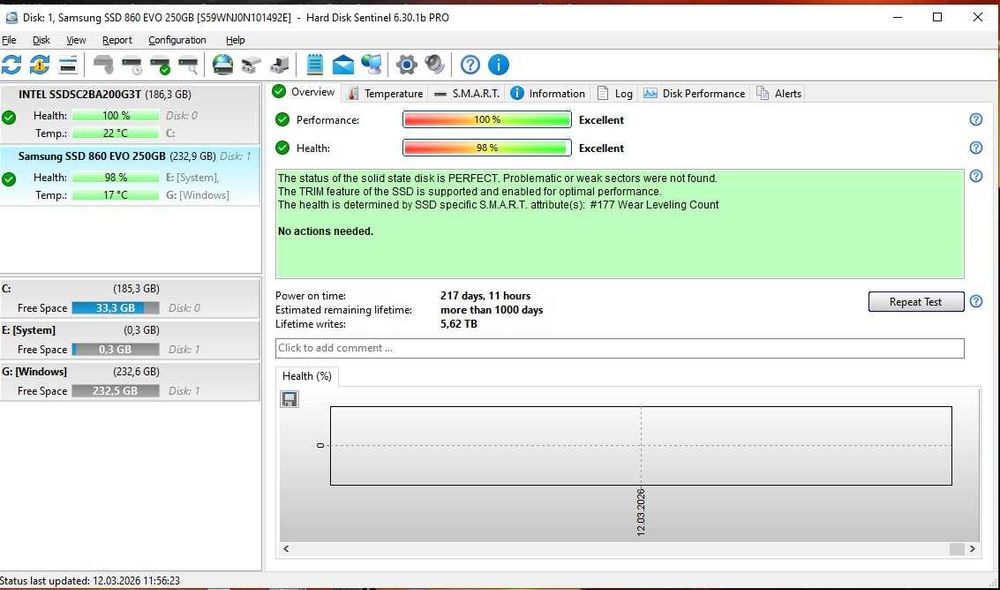1000x590 pixels.
Task: Click the blue envelope email icon
Action: 343,64
